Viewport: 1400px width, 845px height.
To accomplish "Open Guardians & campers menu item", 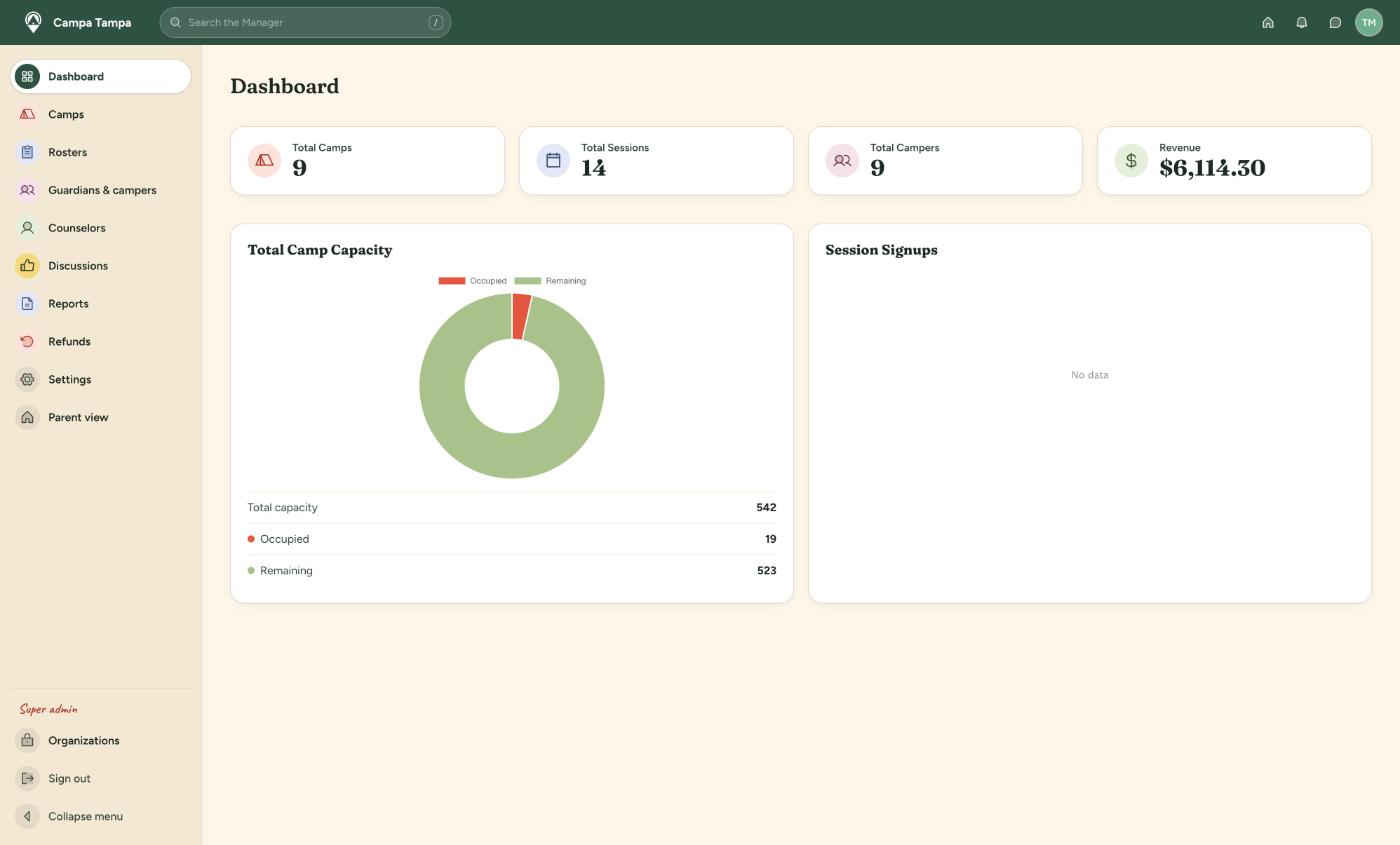I will coord(101,190).
